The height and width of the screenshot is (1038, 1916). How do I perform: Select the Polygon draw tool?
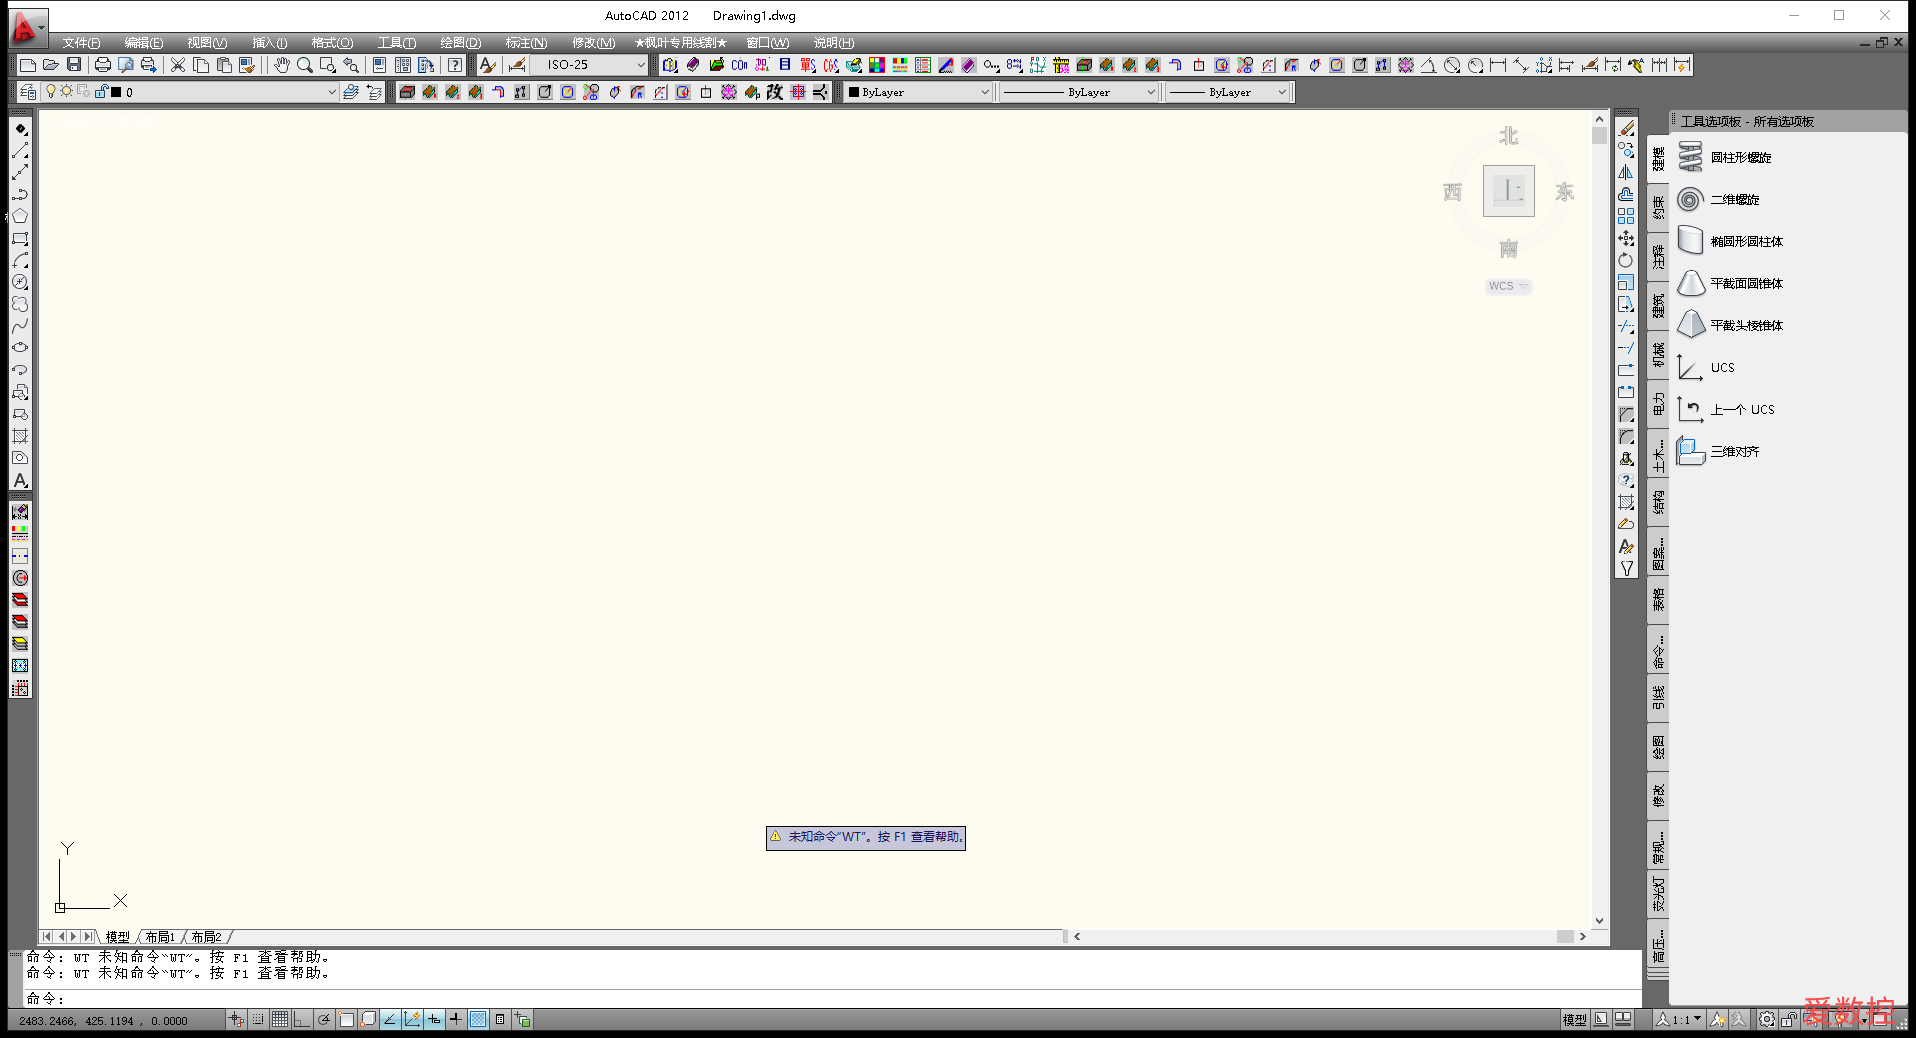pos(20,217)
